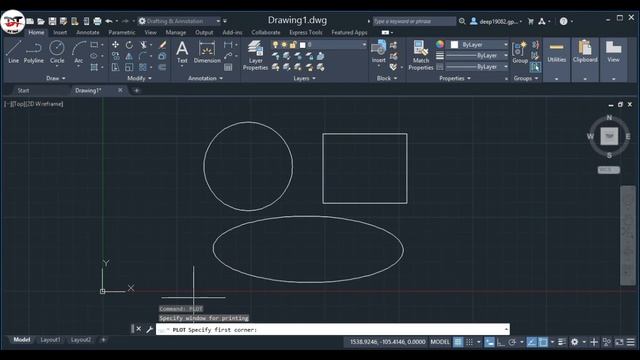
Task: Click the new drawing plus tab button
Action: pos(136,91)
